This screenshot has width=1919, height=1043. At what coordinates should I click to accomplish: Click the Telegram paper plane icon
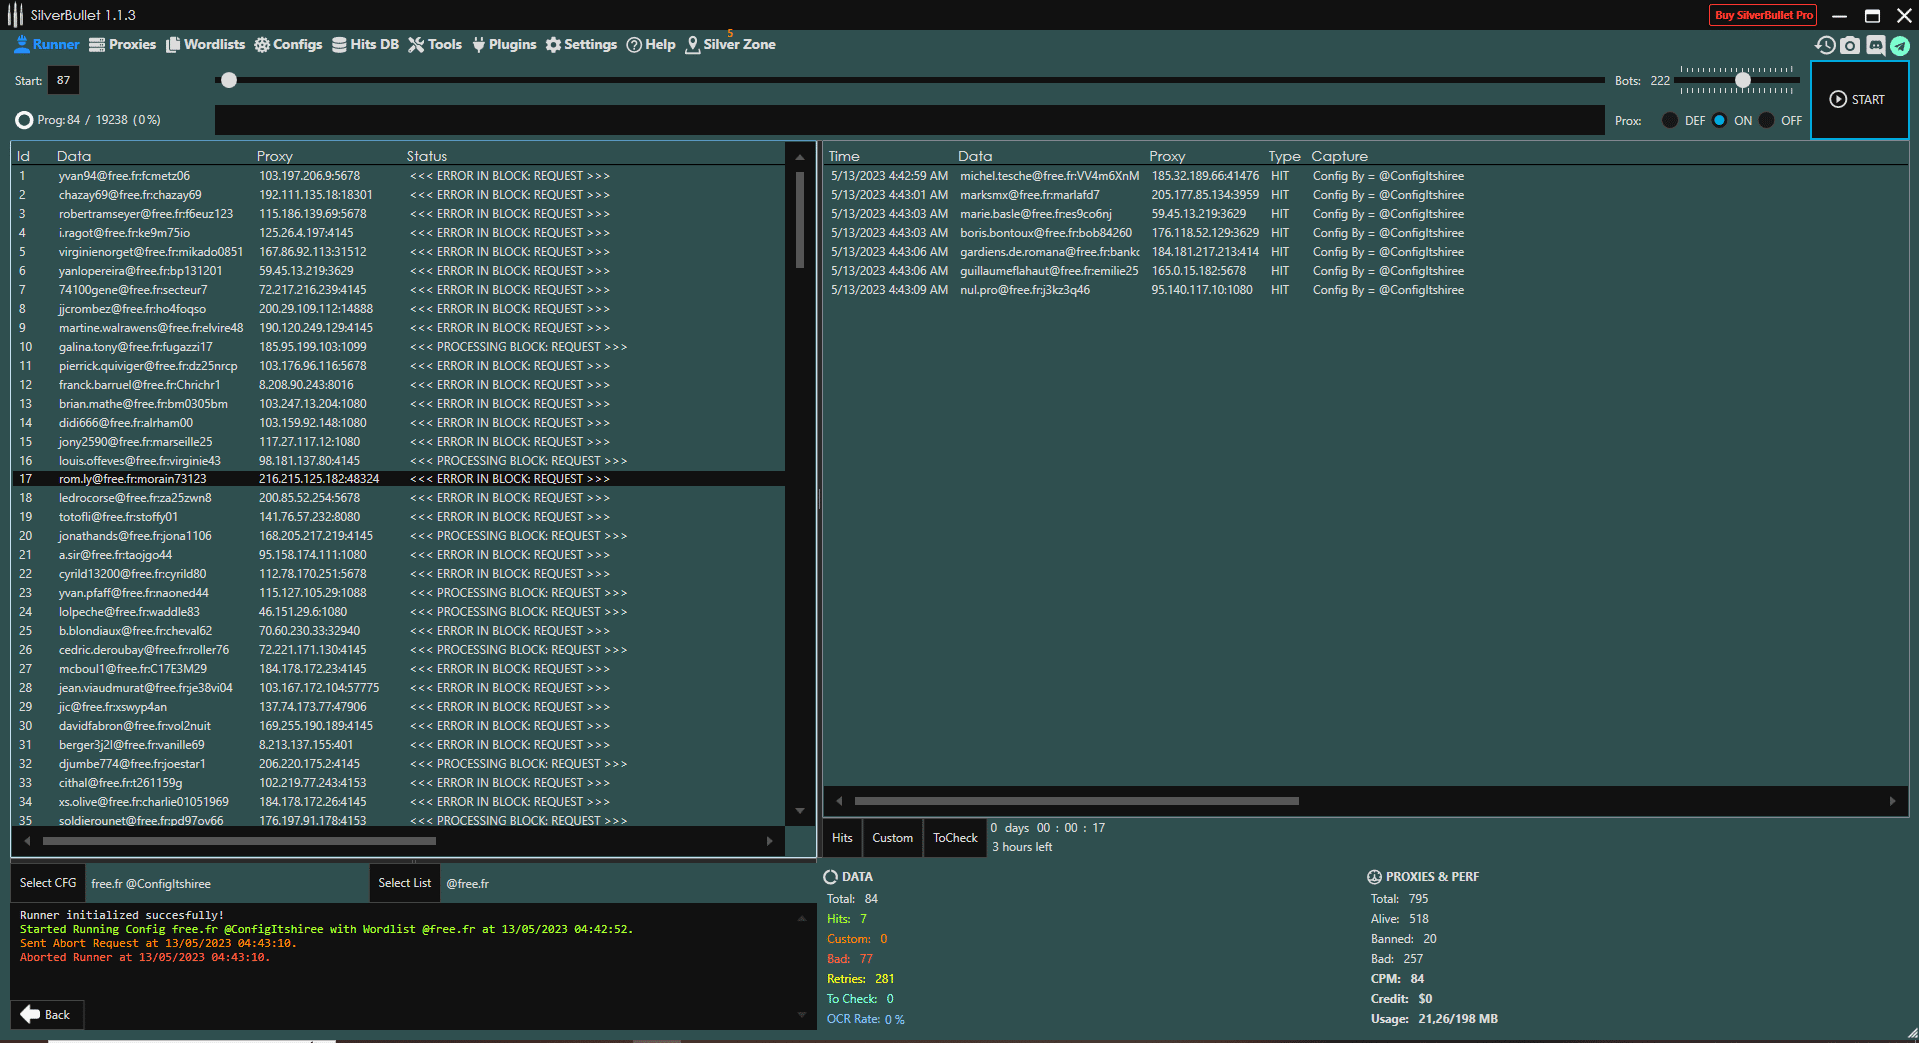click(x=1900, y=45)
